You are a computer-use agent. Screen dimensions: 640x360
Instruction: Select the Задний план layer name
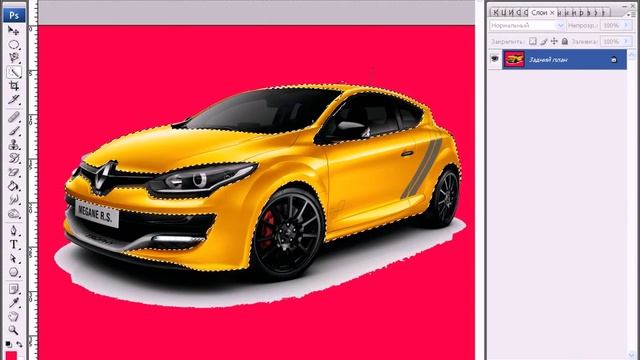548,60
